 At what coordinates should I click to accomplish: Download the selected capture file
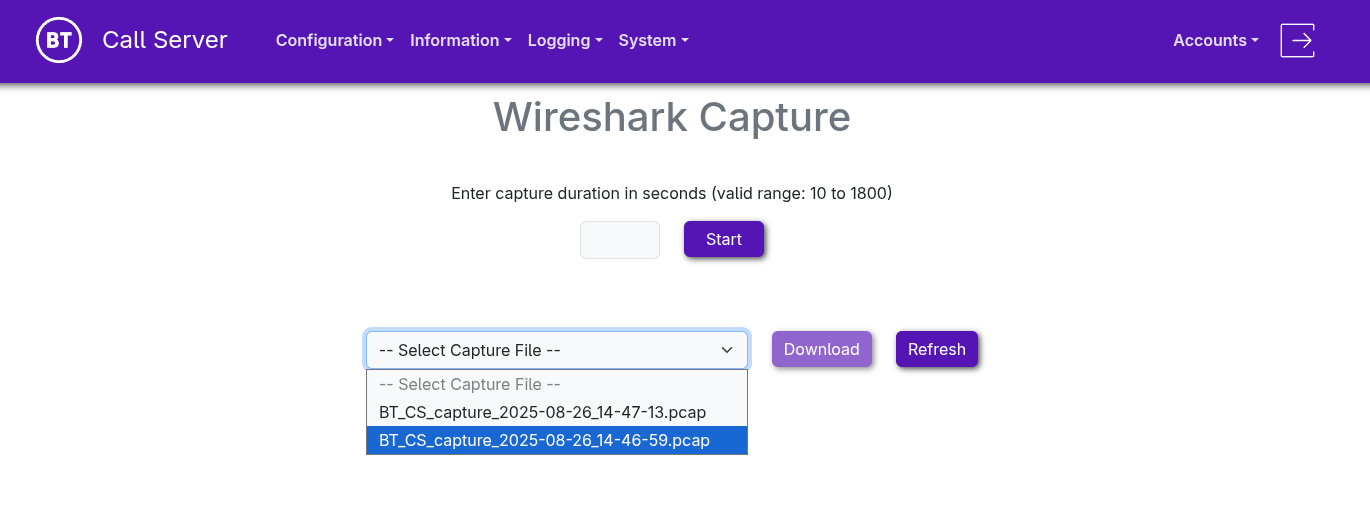(822, 349)
